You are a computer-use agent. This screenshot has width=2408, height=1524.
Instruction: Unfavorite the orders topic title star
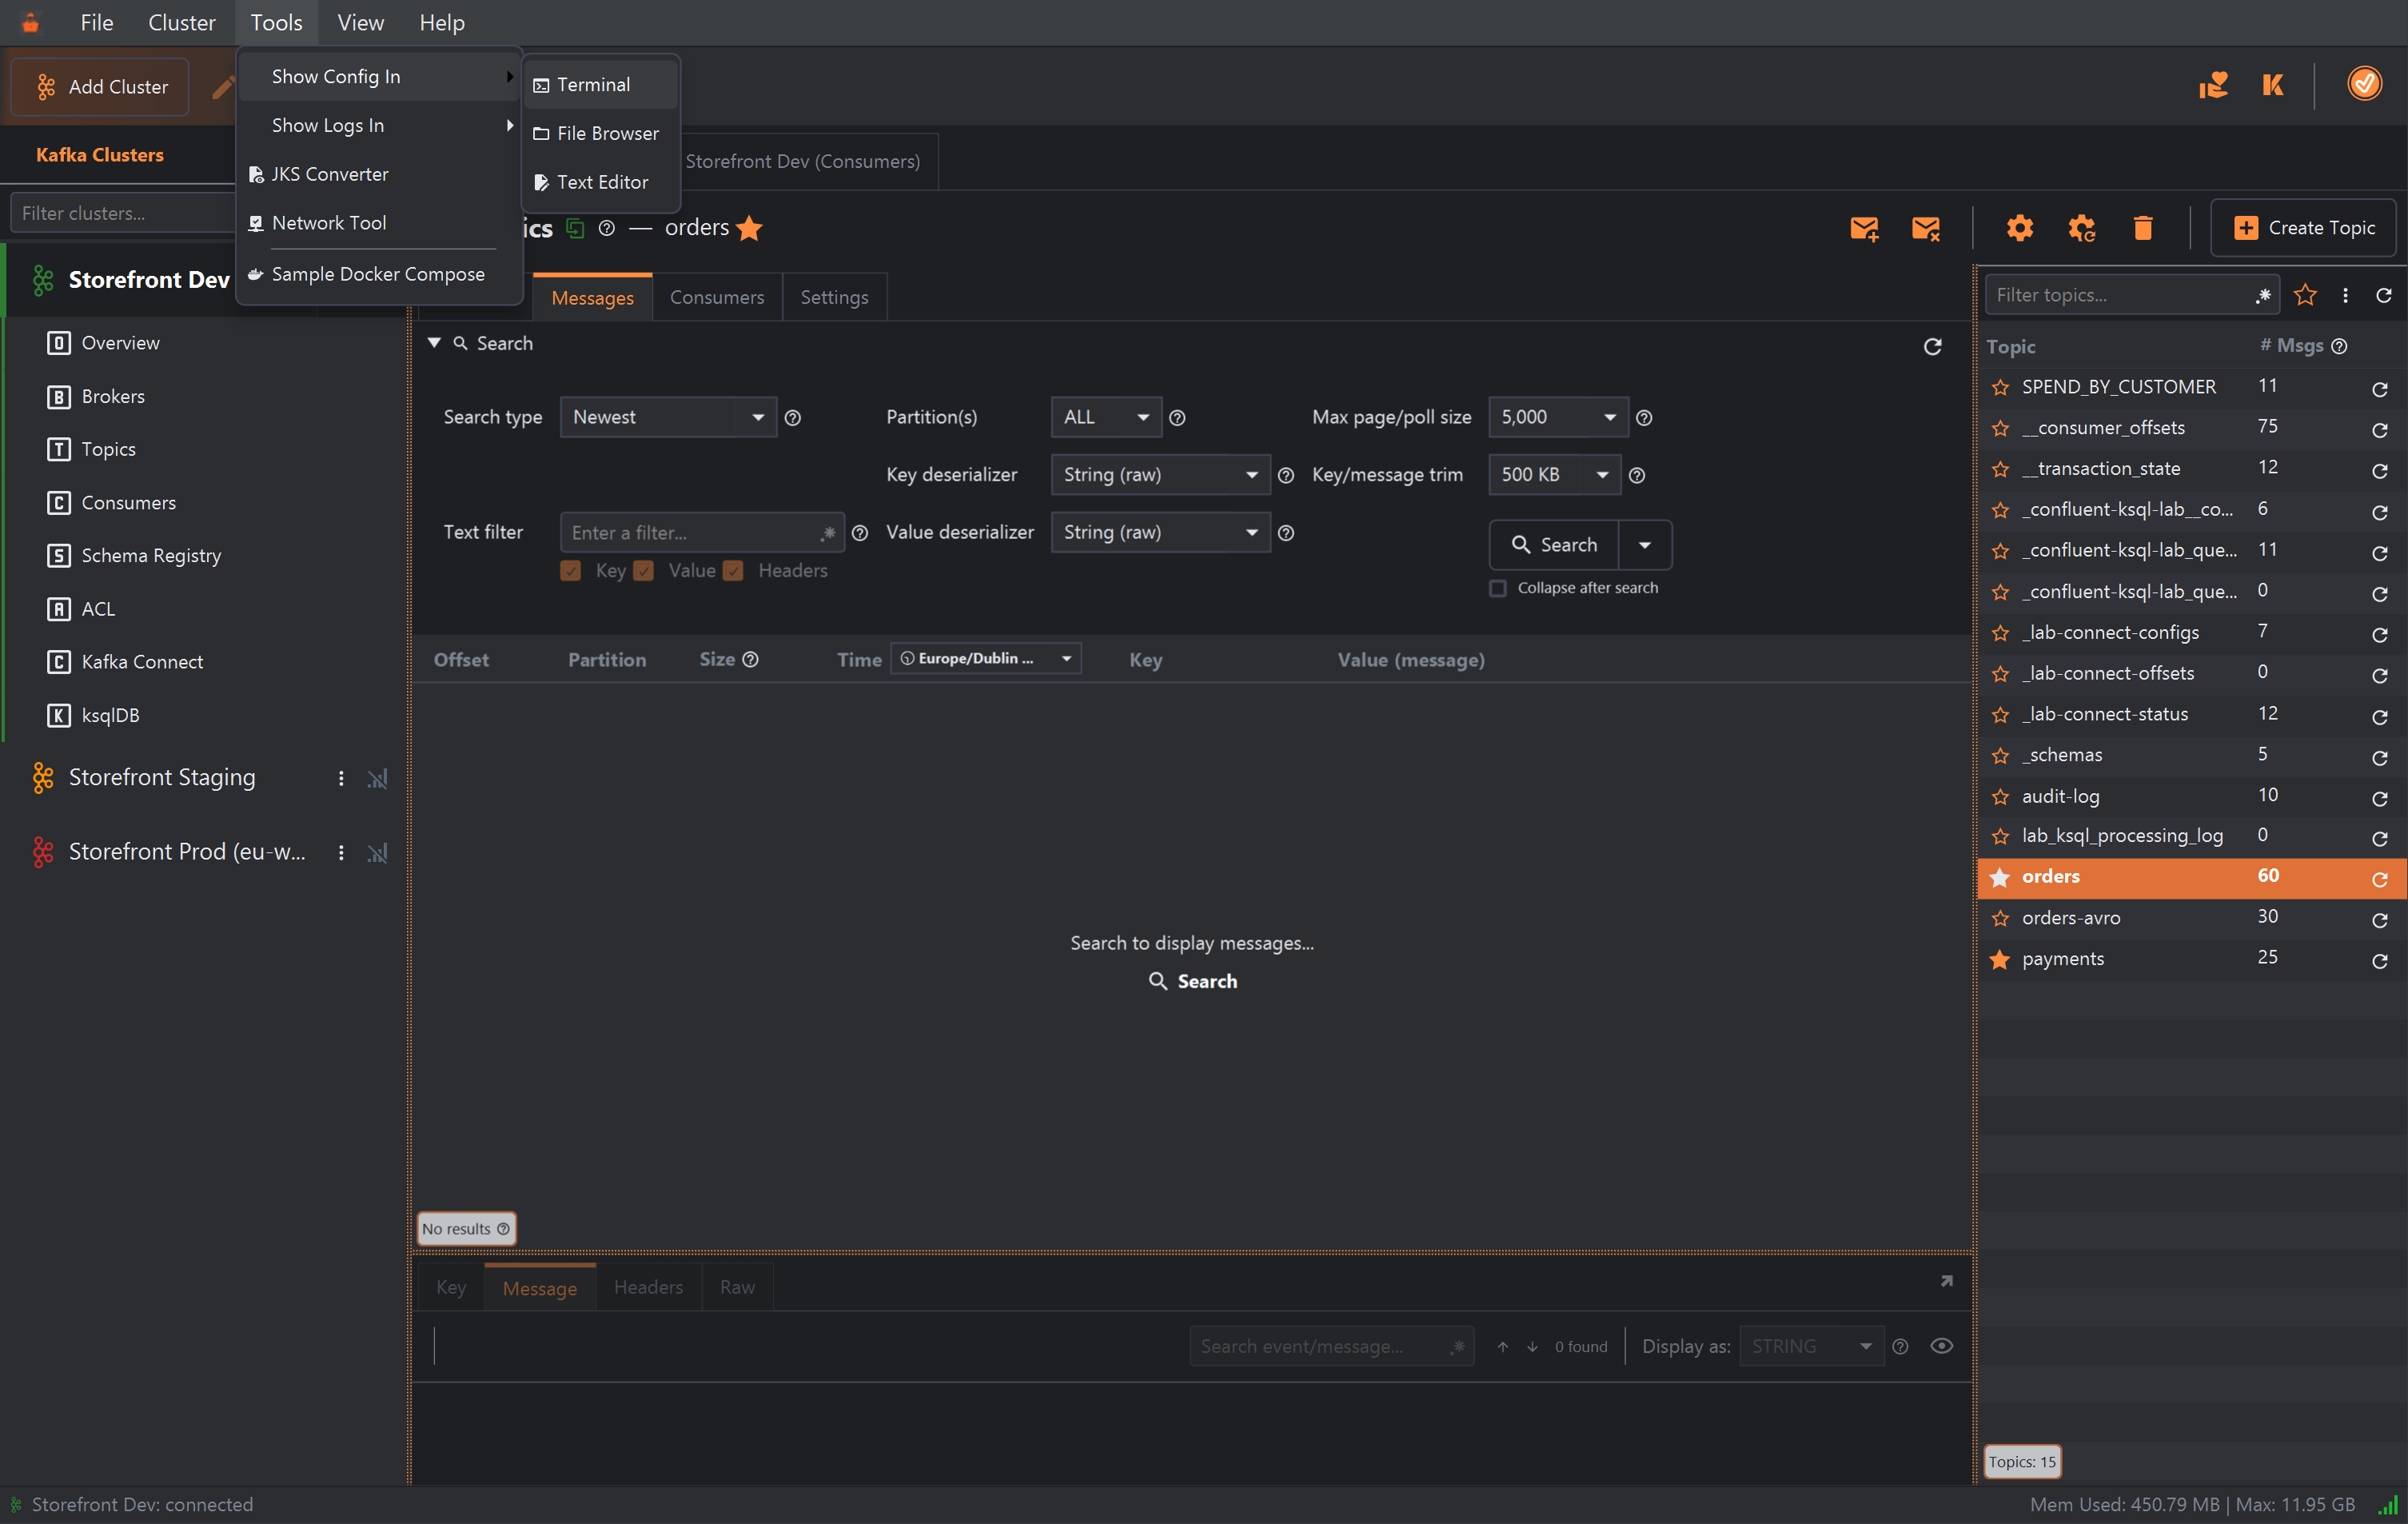tap(749, 228)
